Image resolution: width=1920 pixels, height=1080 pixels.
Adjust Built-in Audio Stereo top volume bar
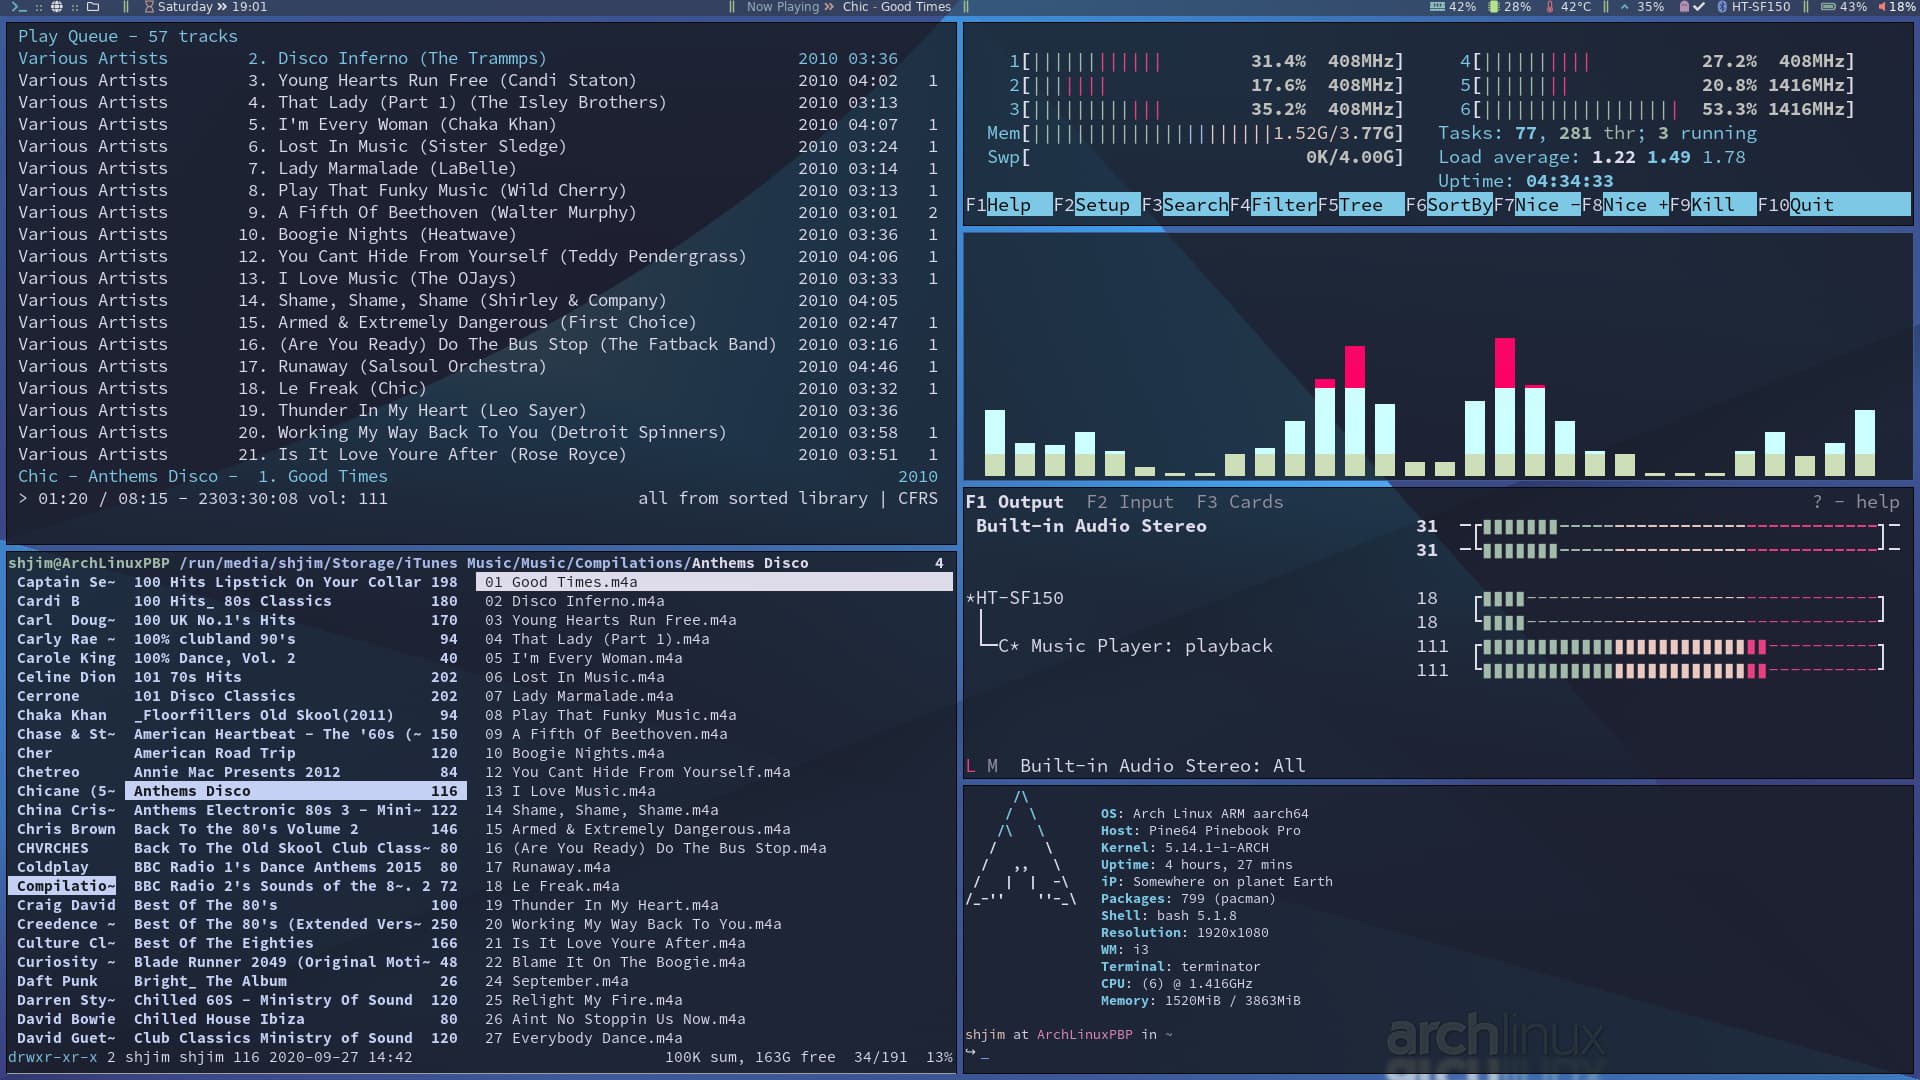coord(1680,526)
